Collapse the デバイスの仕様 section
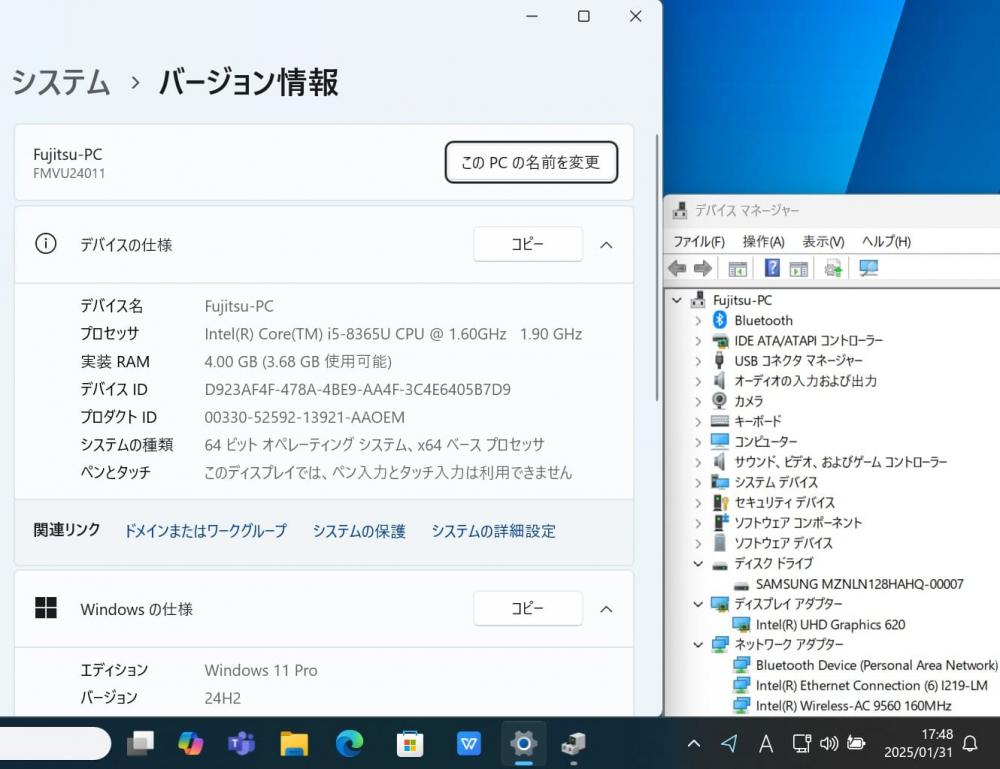1000x769 pixels. (607, 245)
